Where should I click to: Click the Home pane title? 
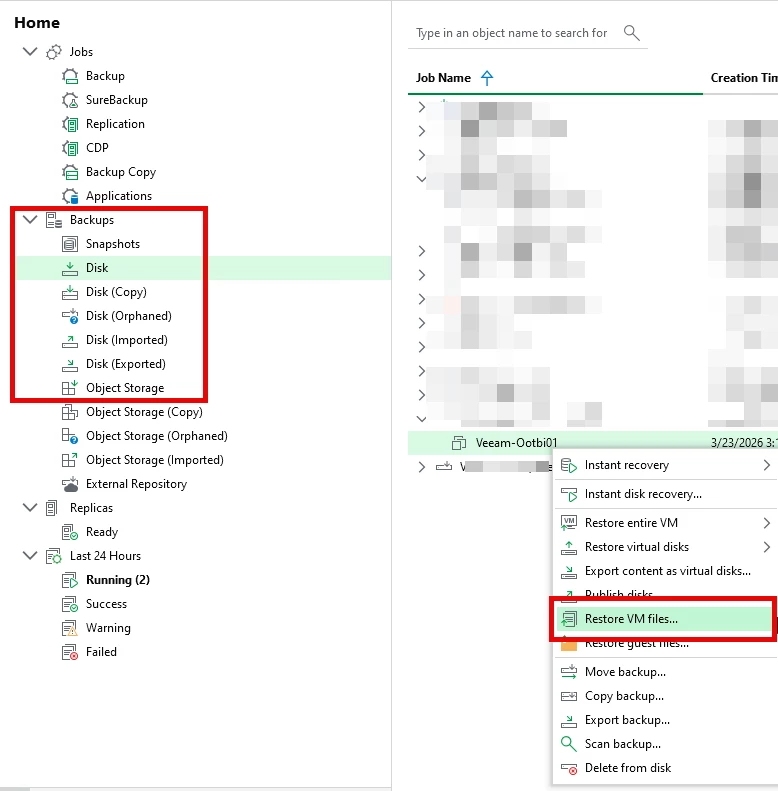coord(37,23)
